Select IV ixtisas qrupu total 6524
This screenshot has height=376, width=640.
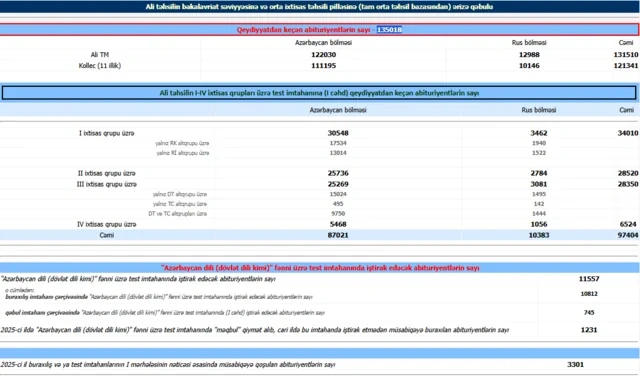pyautogui.click(x=629, y=224)
